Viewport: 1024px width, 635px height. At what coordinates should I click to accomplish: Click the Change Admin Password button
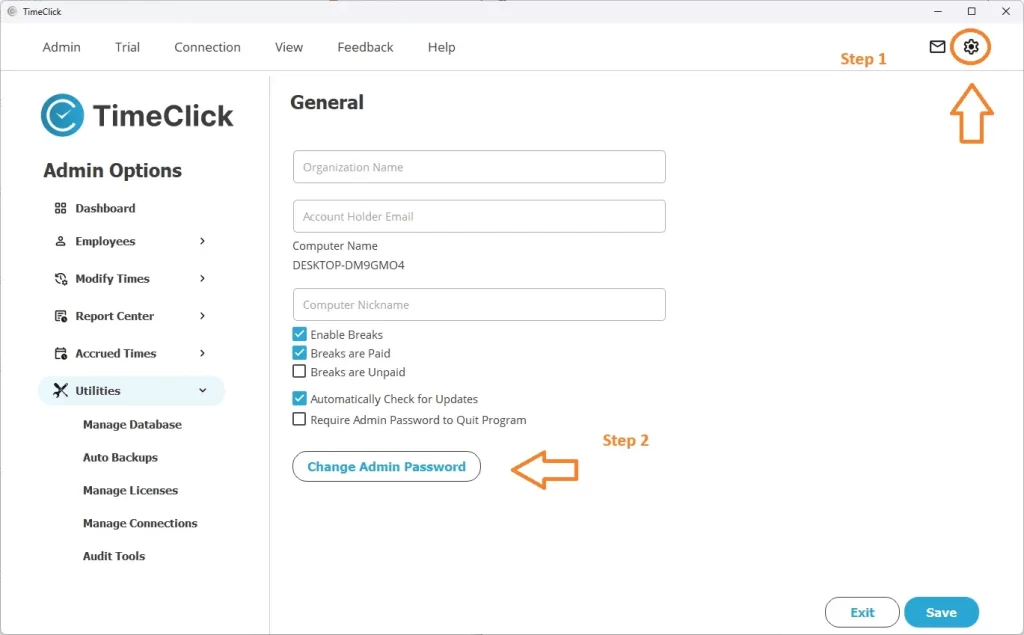coord(386,466)
